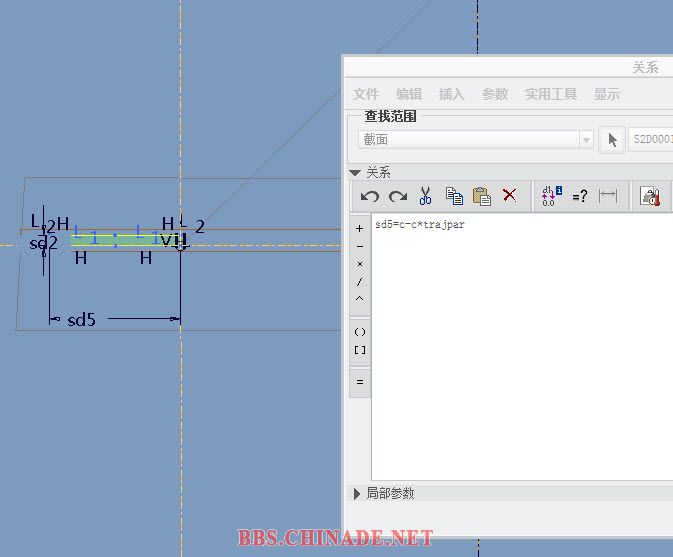Insert the equals sign operator
The width and height of the screenshot is (673, 557).
tap(360, 381)
